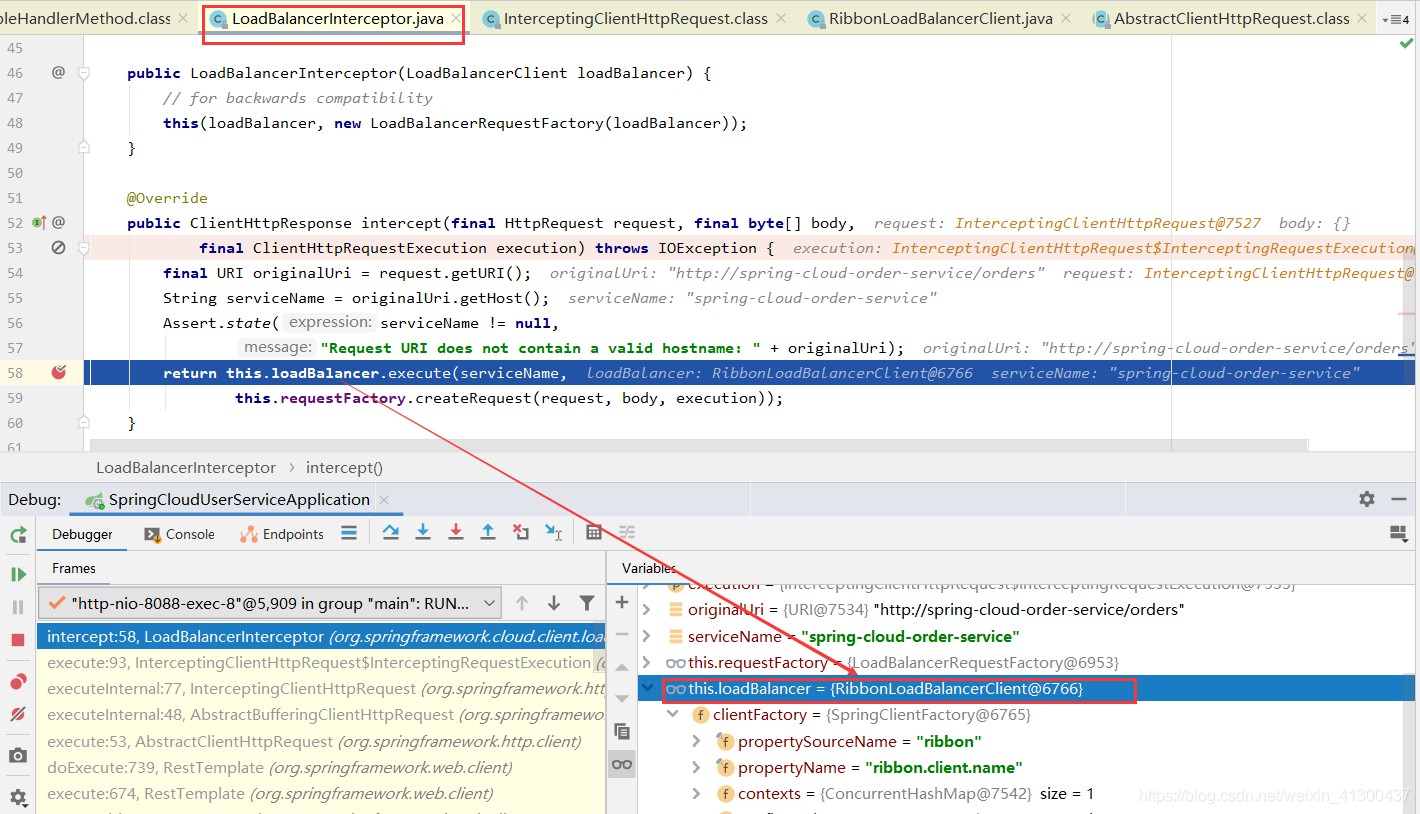Screen dimensions: 1420x814
Task: Add a new watch with plus icon
Action: pos(622,602)
